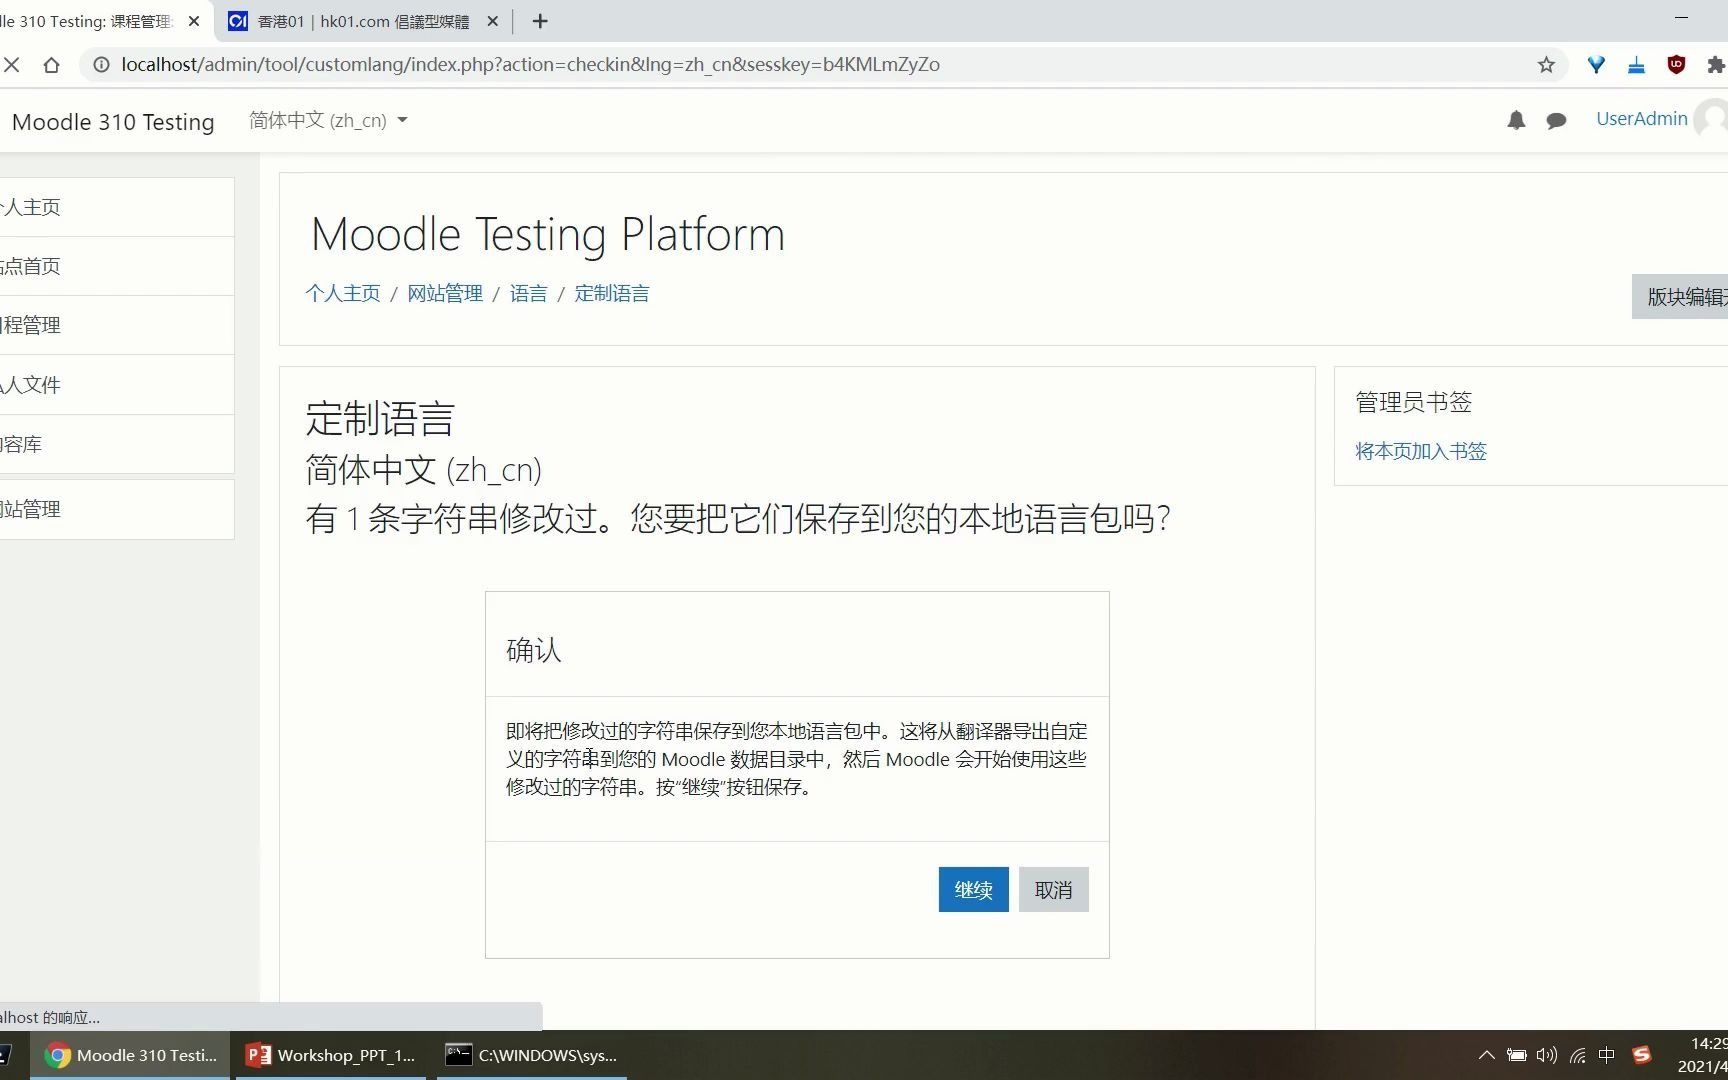1728x1080 pixels.
Task: Open the 简体中文 (zh_cn) language dropdown
Action: [x=328, y=120]
